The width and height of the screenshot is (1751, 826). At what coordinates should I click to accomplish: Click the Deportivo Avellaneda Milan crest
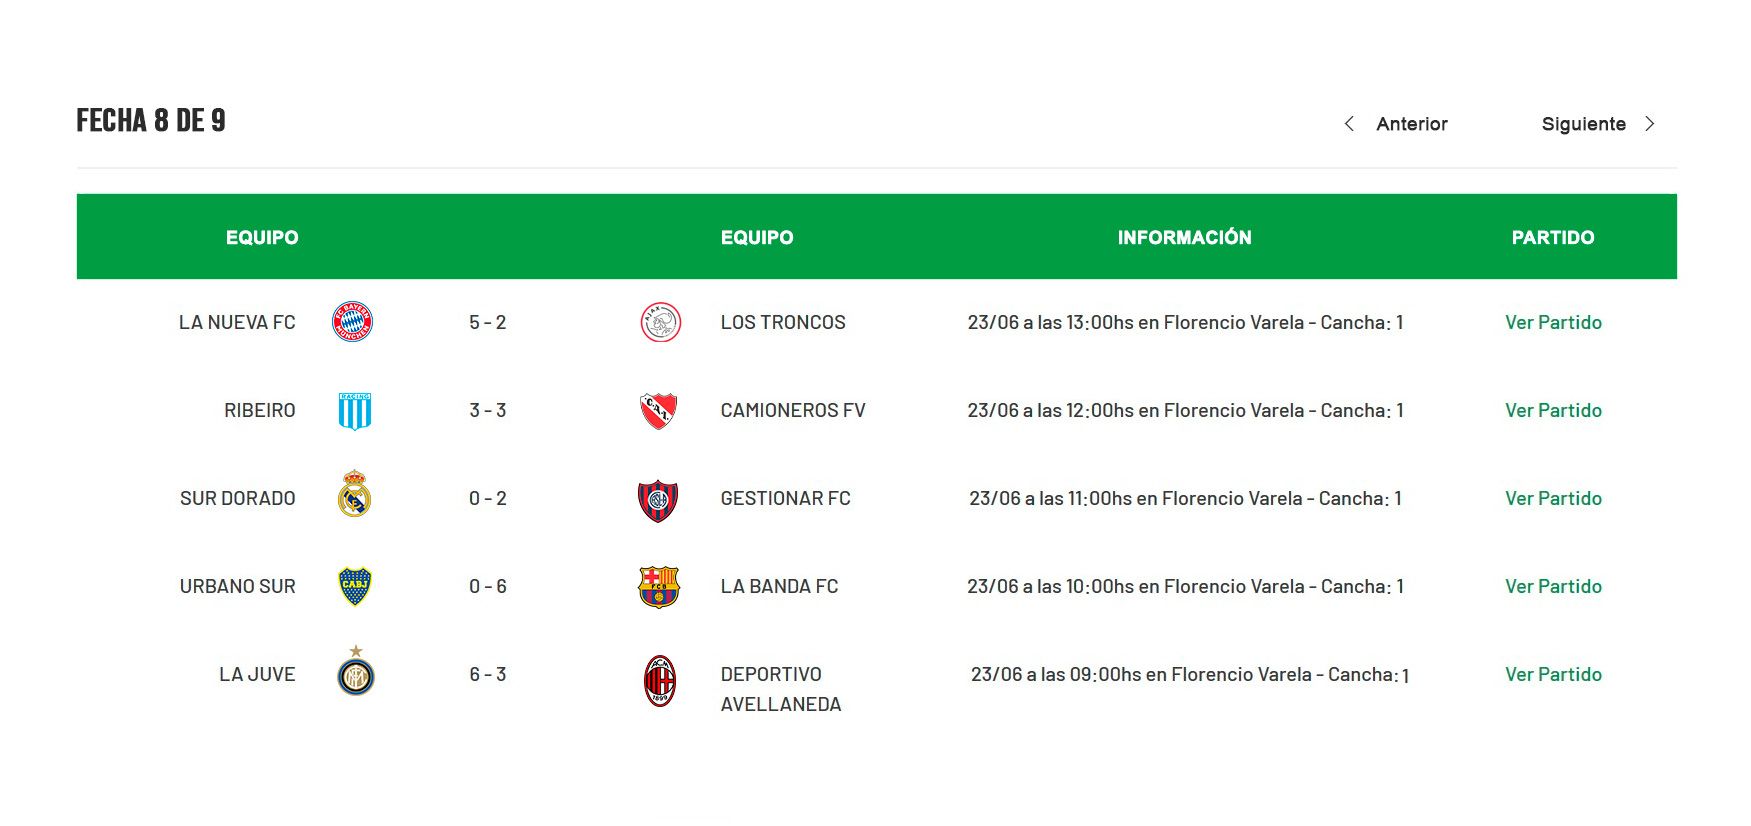tap(660, 681)
